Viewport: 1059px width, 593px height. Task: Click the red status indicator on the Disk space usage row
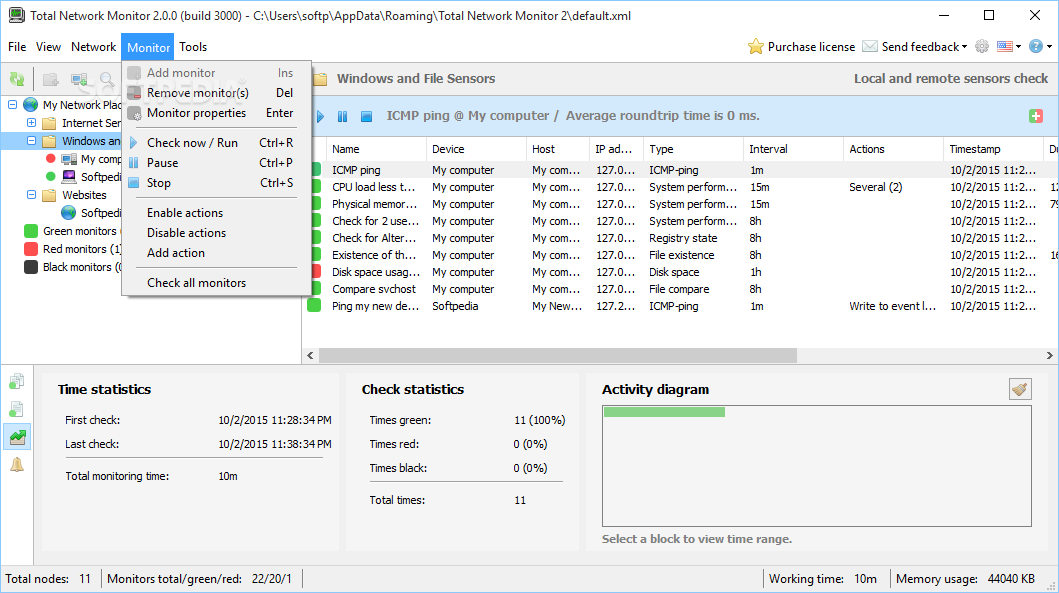tap(315, 272)
